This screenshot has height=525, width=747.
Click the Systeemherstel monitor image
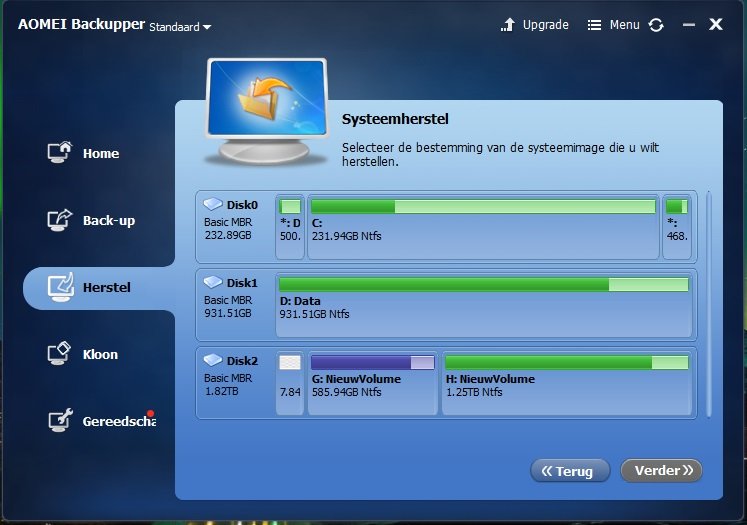267,111
